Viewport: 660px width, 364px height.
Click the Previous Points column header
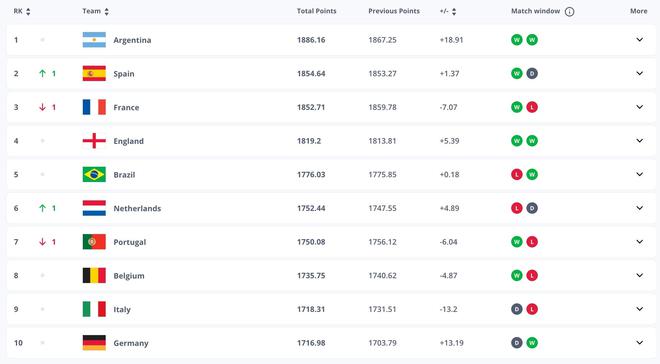point(394,11)
